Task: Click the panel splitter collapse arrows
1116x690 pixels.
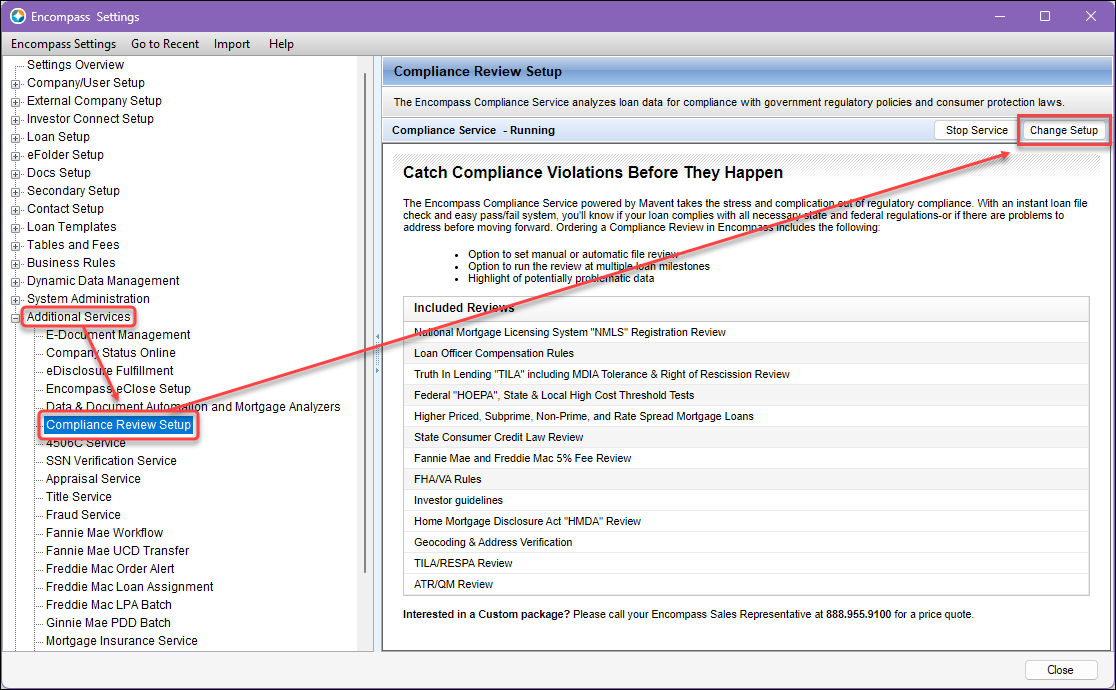Action: coord(377,353)
